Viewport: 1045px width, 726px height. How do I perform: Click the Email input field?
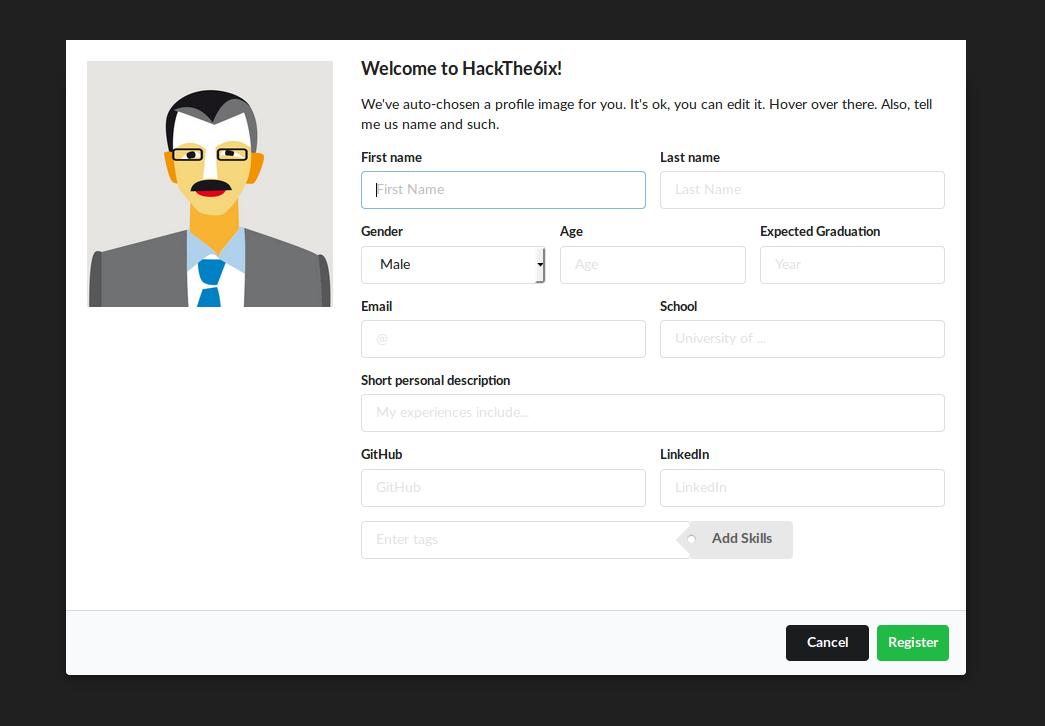pos(503,339)
